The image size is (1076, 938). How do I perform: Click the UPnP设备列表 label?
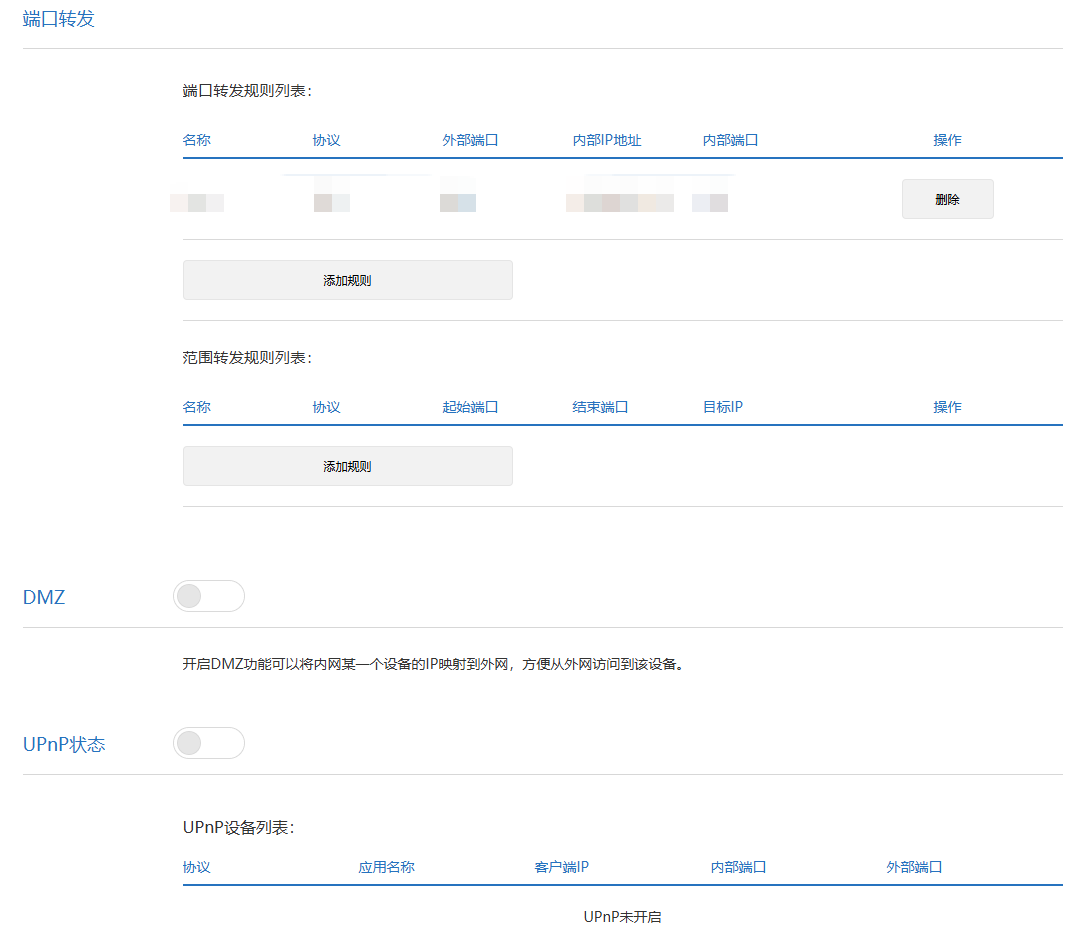(238, 828)
